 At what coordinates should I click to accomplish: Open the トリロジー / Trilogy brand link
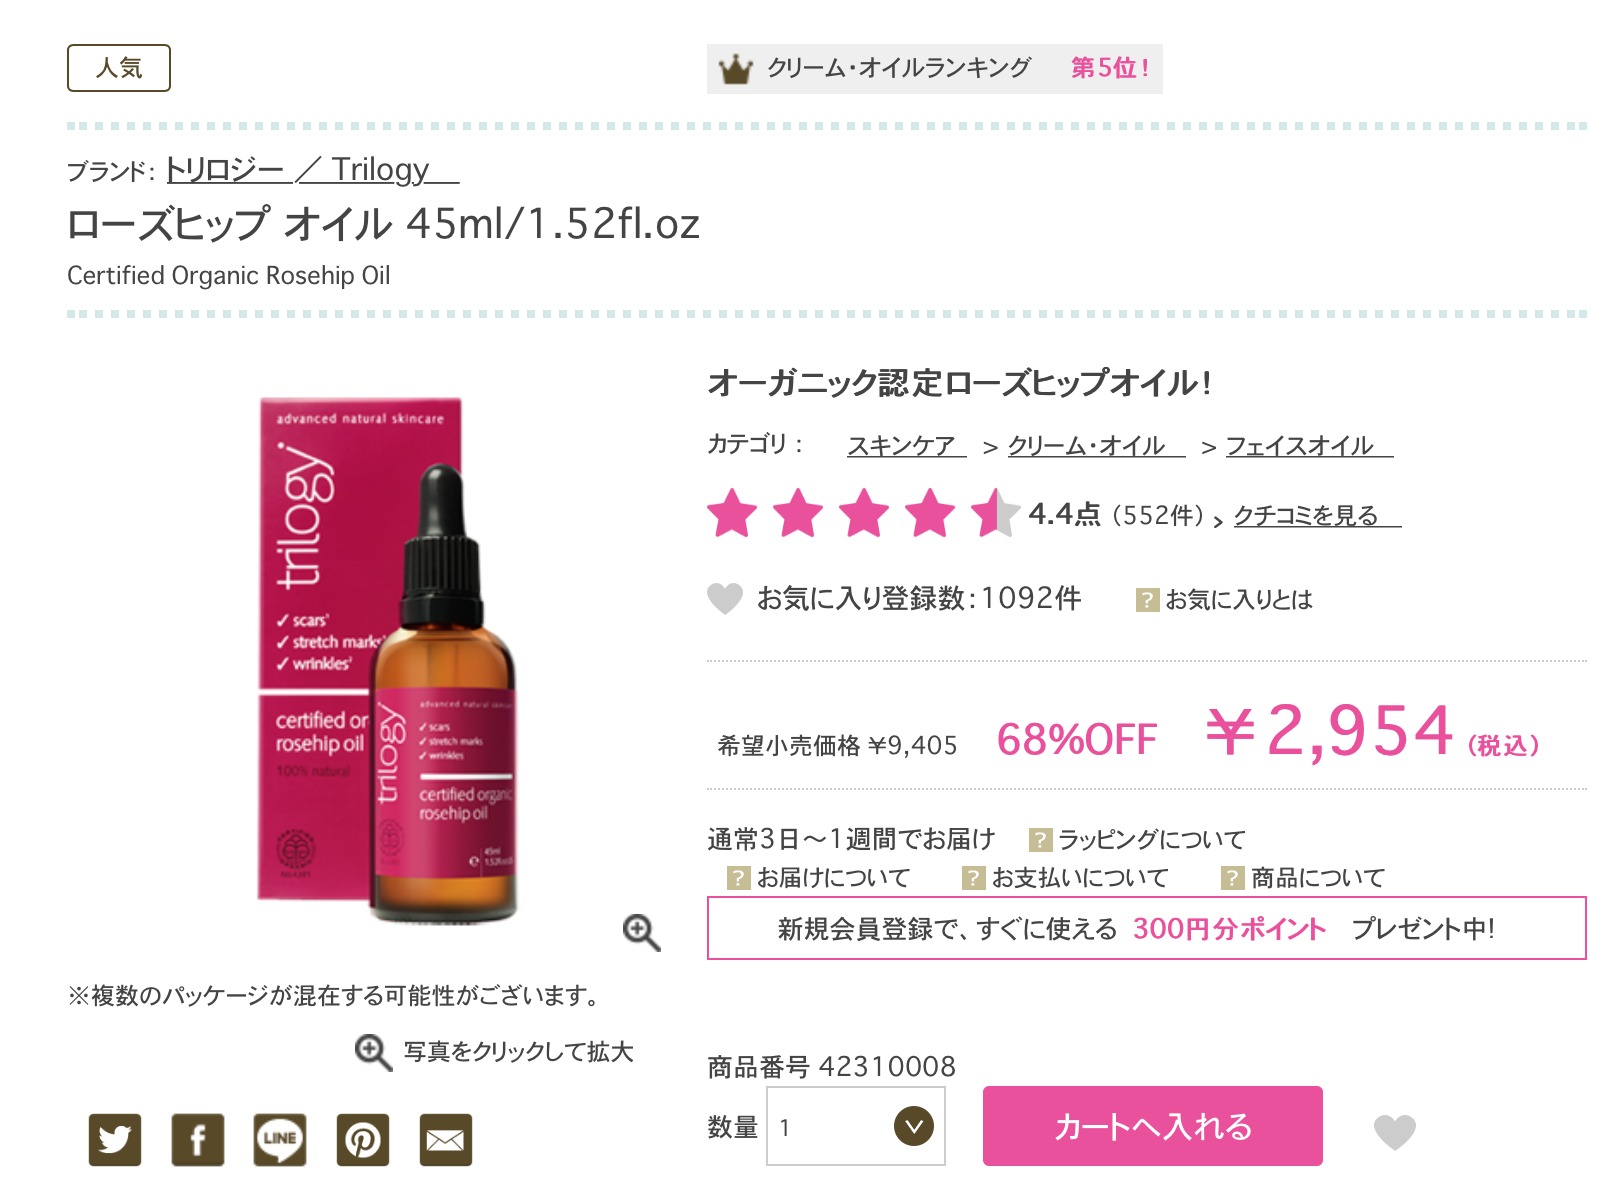(313, 169)
